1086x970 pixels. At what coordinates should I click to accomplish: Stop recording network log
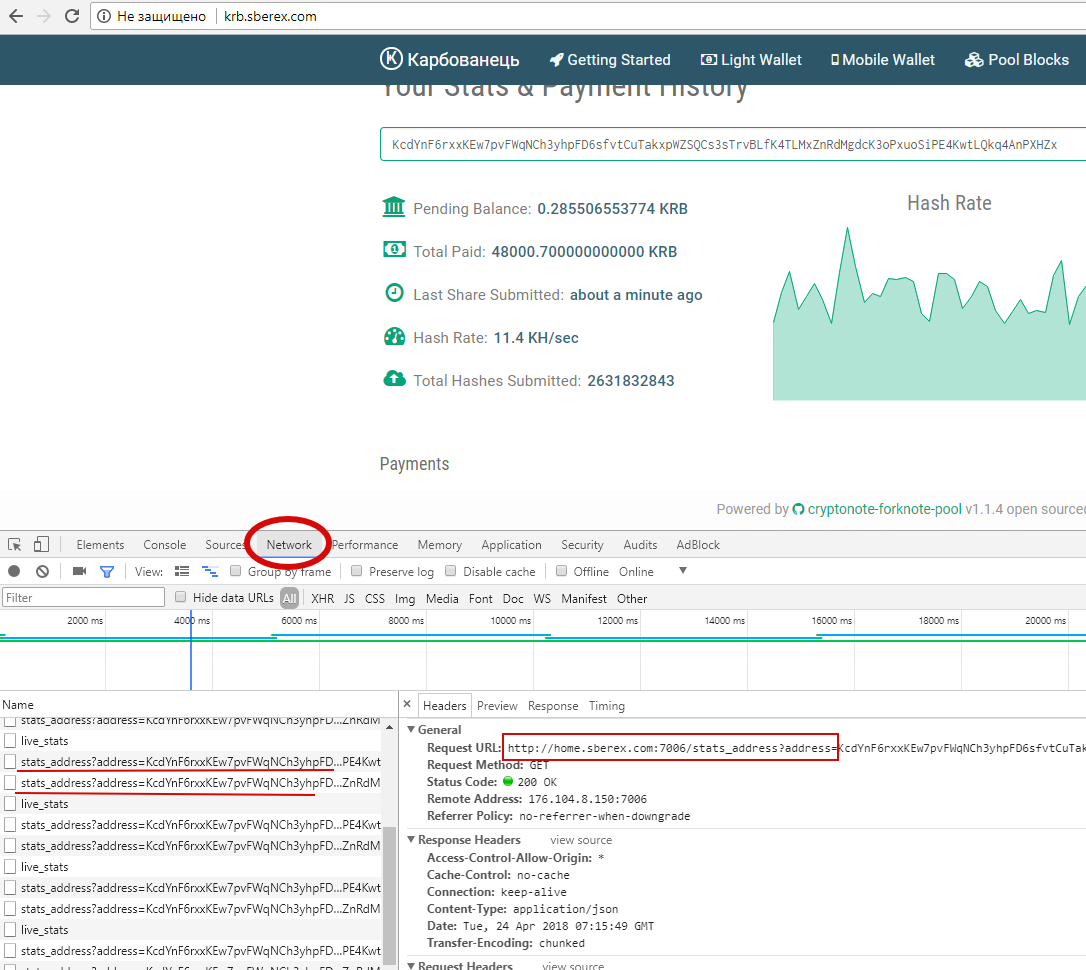pyautogui.click(x=14, y=571)
